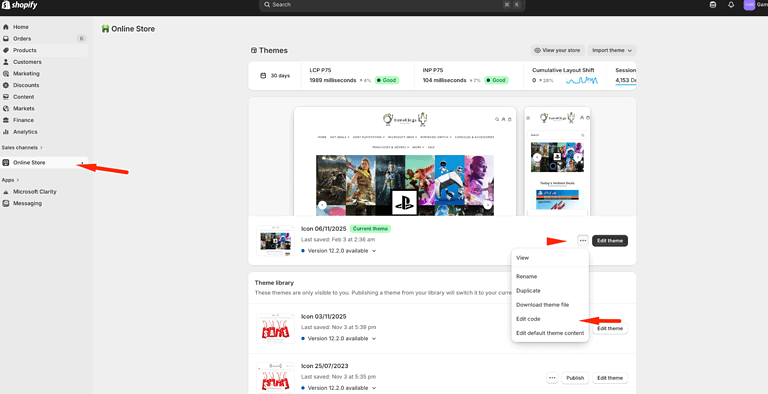Viewport: 768px width, 394px height.
Task: Click the Themes heading icon
Action: click(254, 50)
